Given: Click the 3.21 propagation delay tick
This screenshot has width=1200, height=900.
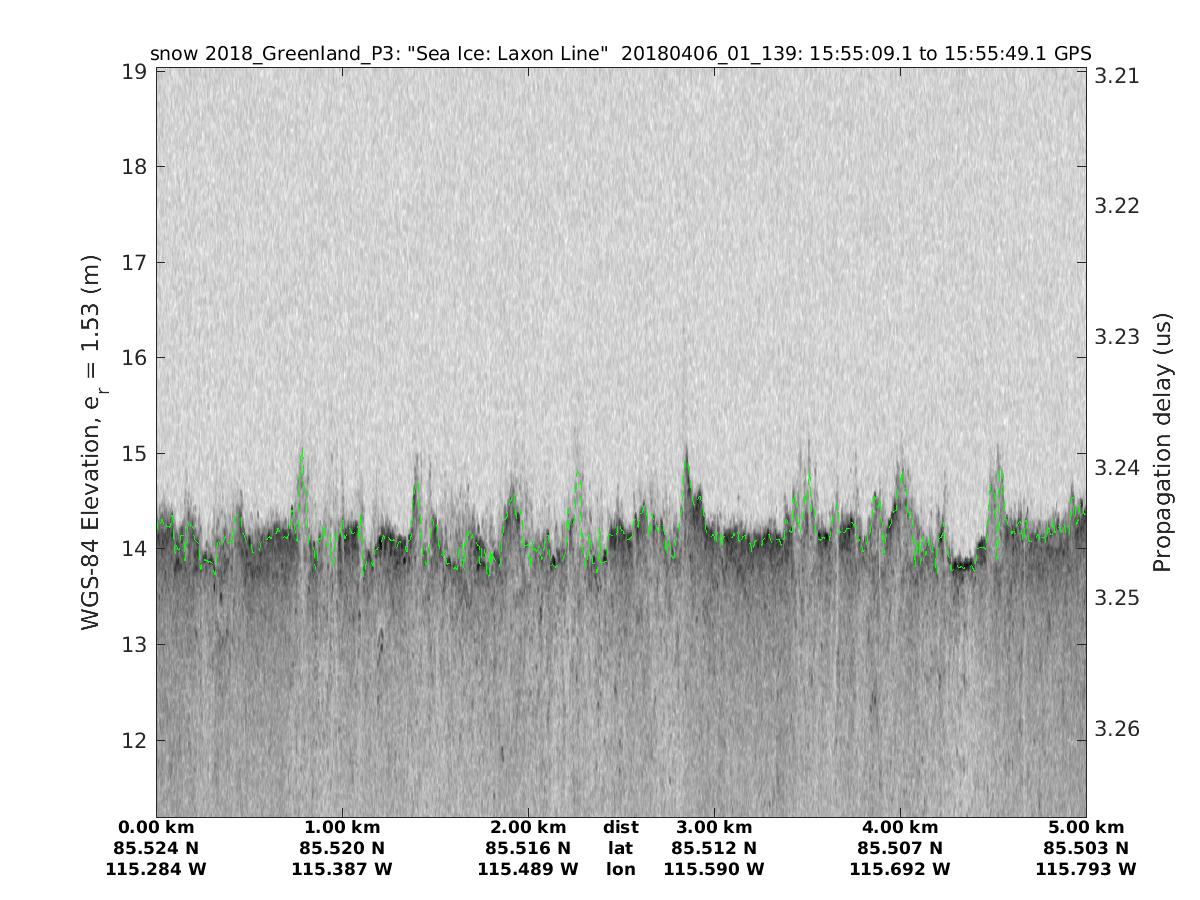Looking at the screenshot, I should coord(1116,76).
